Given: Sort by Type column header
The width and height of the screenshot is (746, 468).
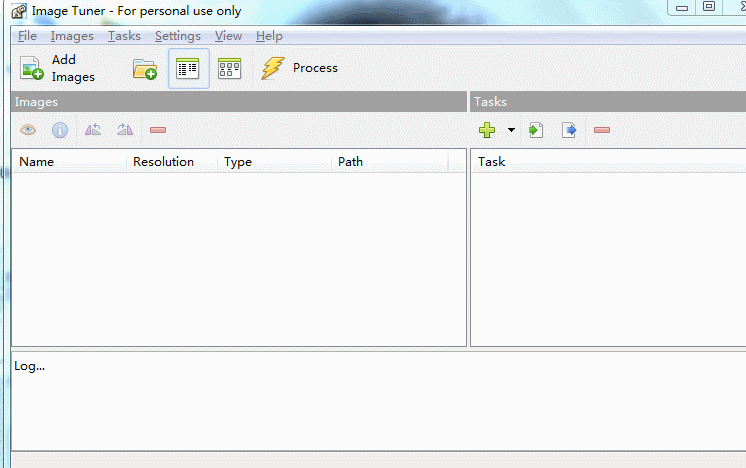Looking at the screenshot, I should coord(275,162).
